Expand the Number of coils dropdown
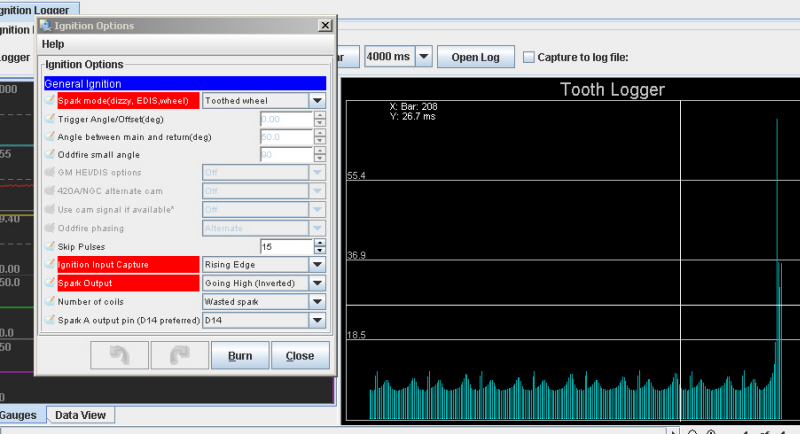 click(317, 301)
